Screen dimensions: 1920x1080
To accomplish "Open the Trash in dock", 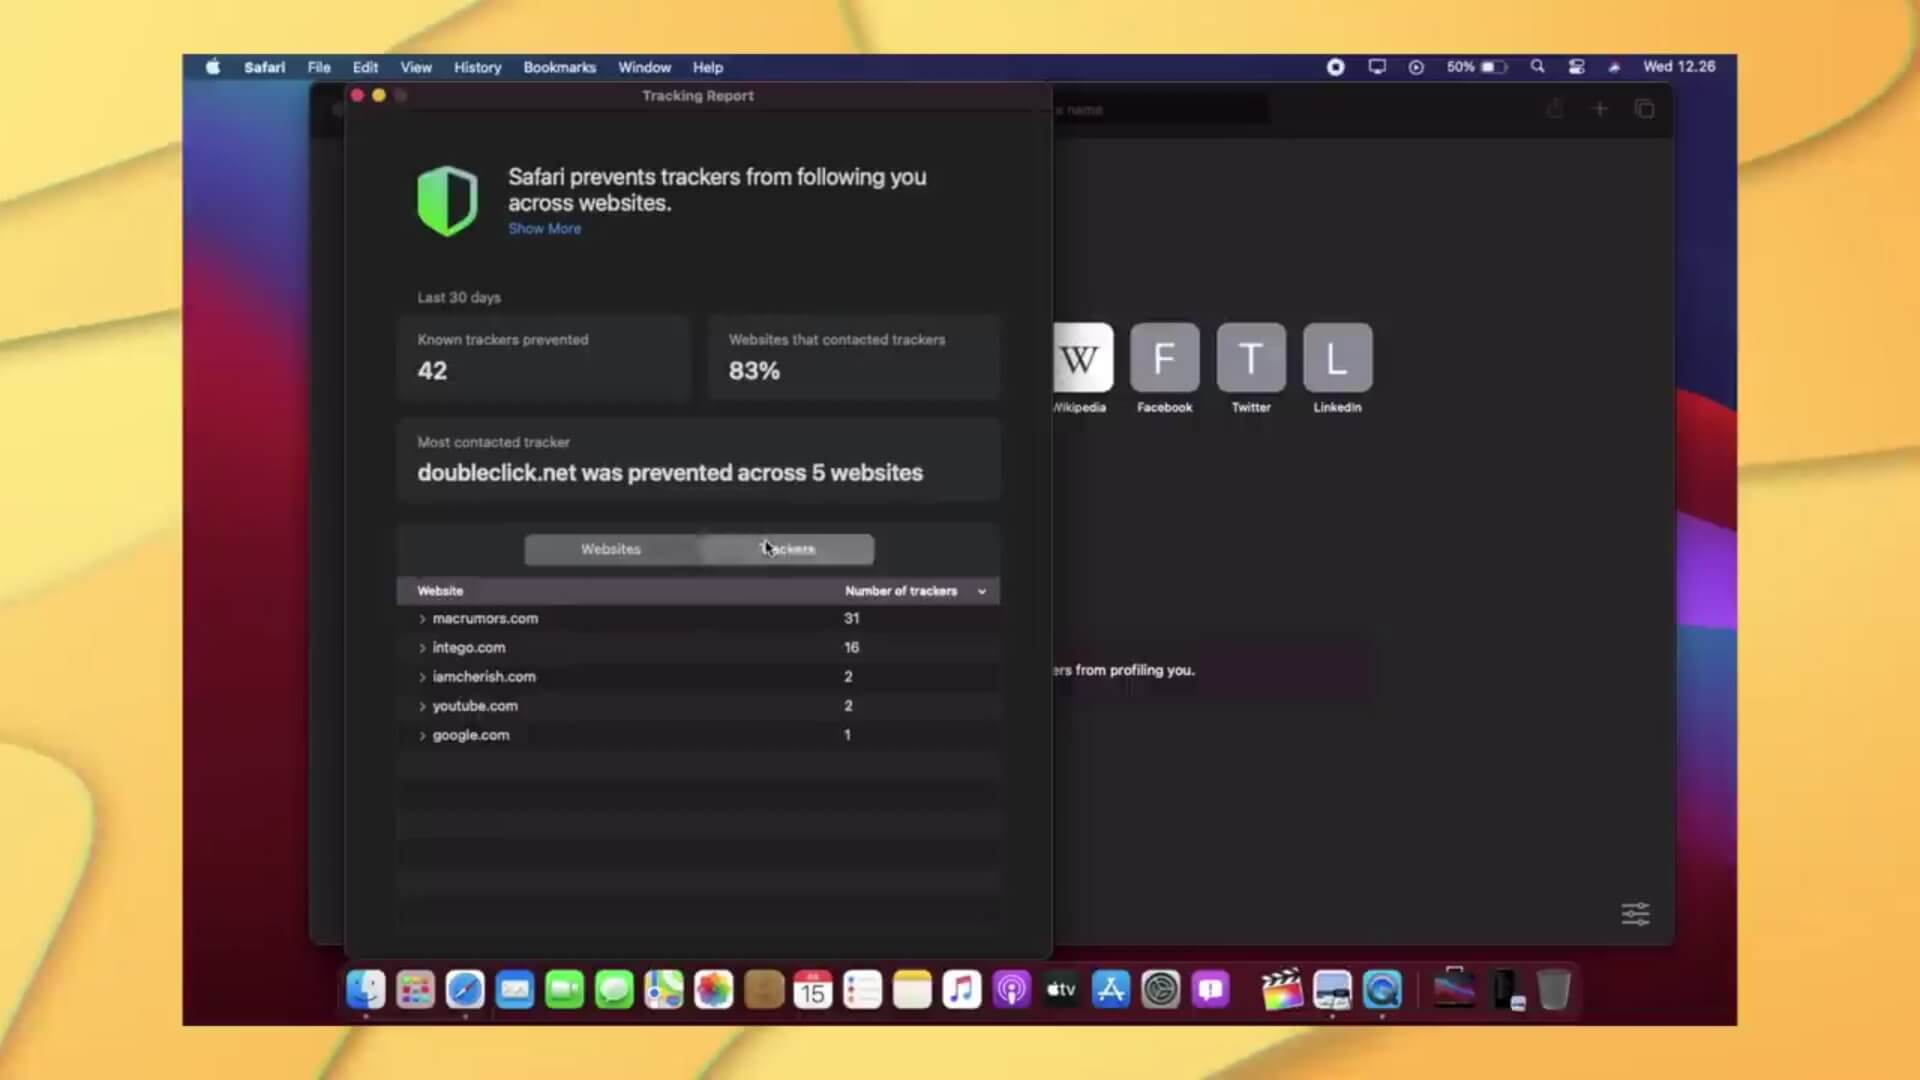I will [1553, 990].
